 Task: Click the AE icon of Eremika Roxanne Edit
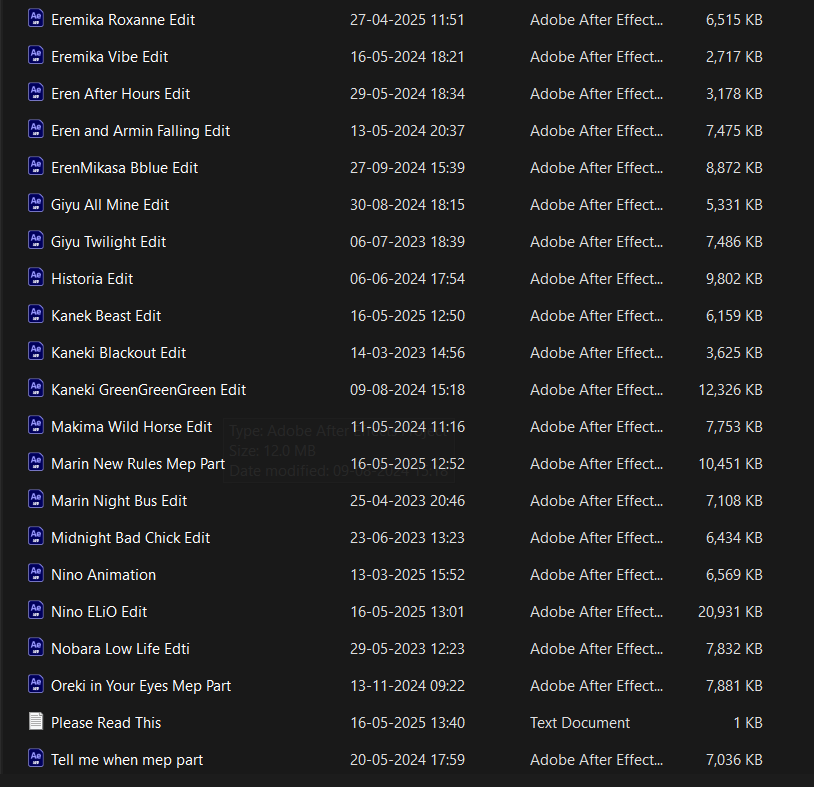tap(36, 19)
